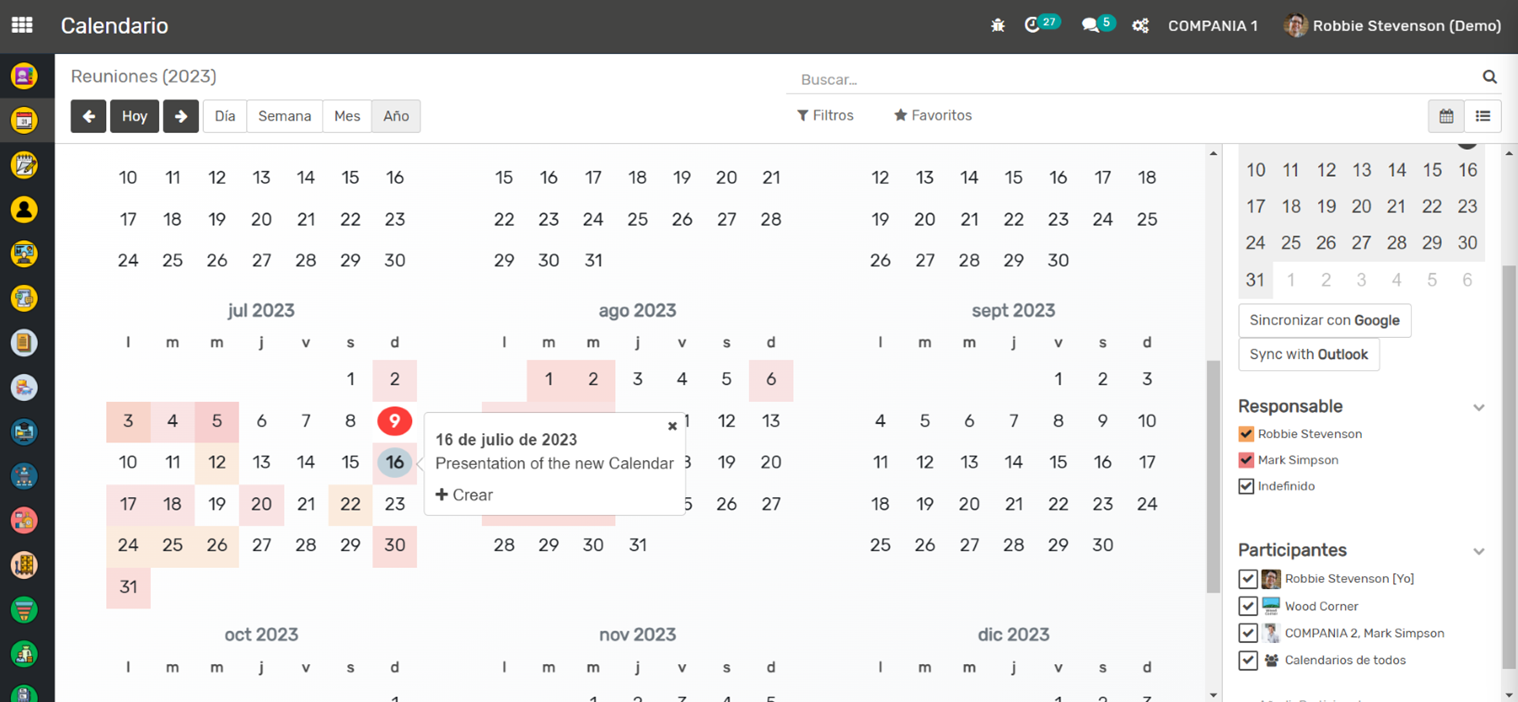Collapse the Responsable section
The width and height of the screenshot is (1518, 702).
1478,407
